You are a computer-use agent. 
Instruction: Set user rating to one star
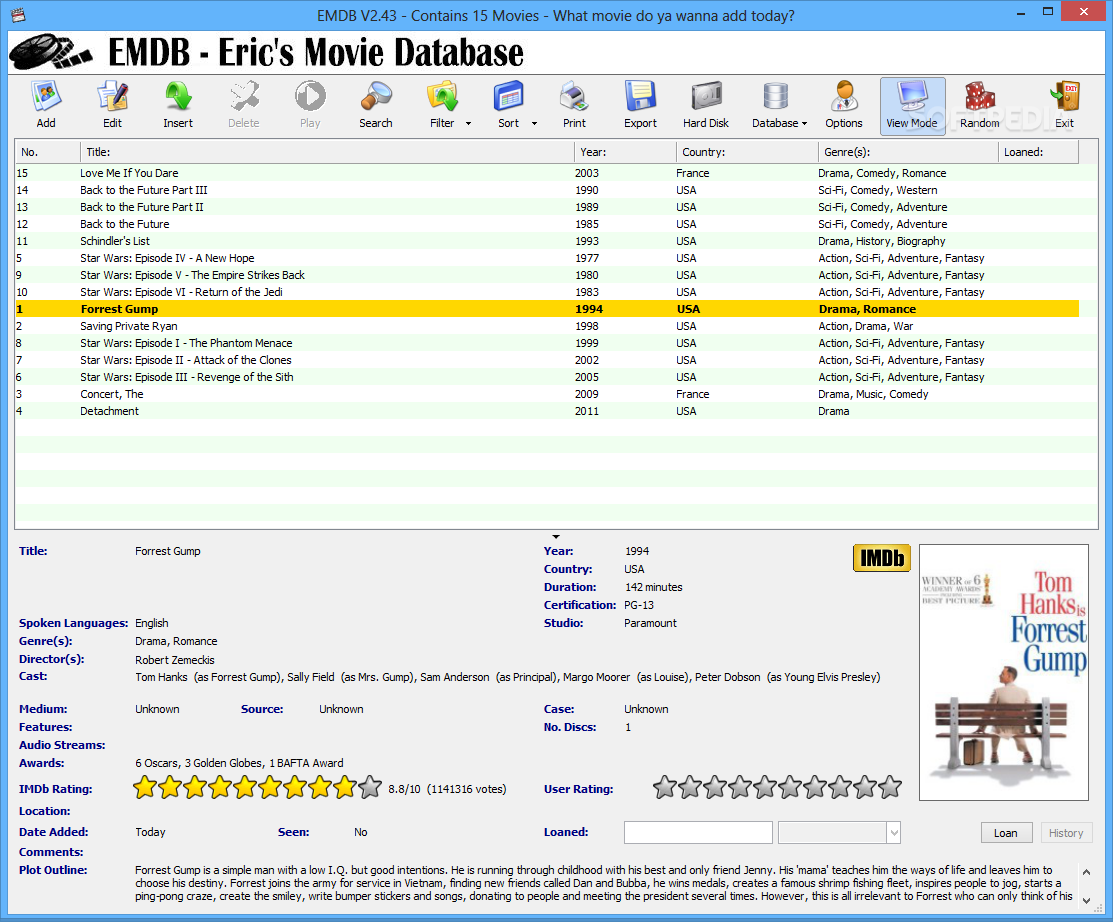[664, 787]
